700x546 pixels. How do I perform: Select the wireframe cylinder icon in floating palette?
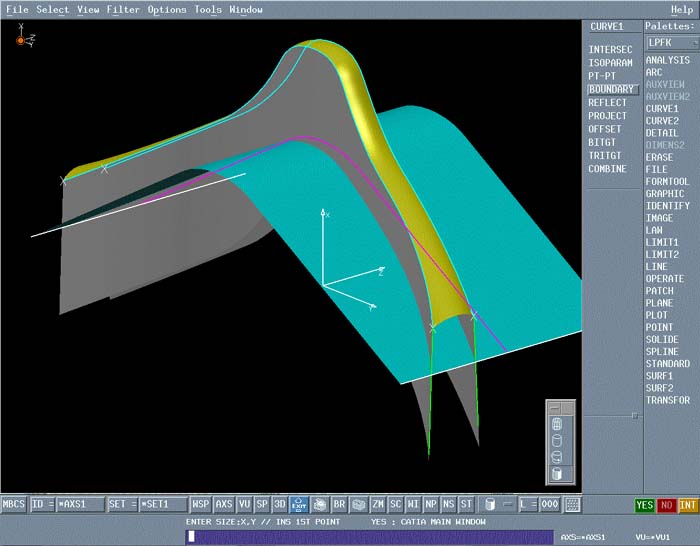point(556,423)
